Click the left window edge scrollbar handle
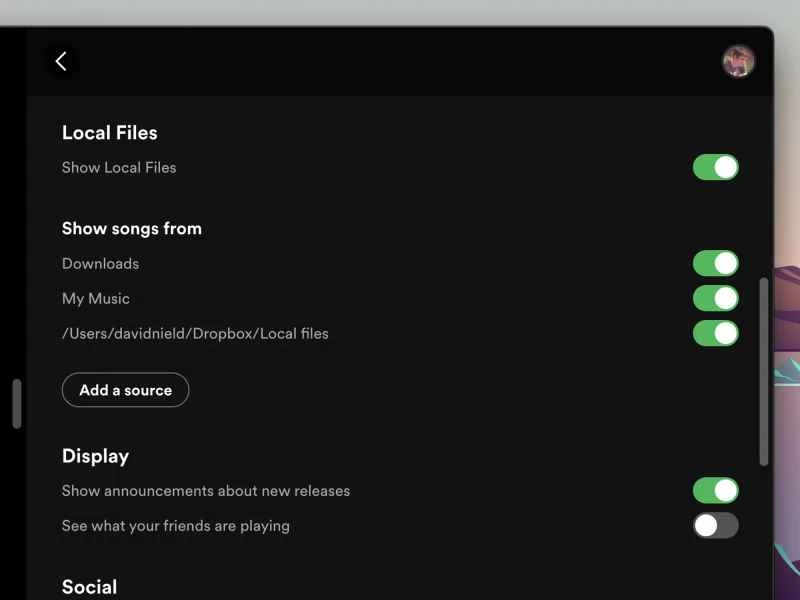The image size is (800, 600). click(15, 401)
